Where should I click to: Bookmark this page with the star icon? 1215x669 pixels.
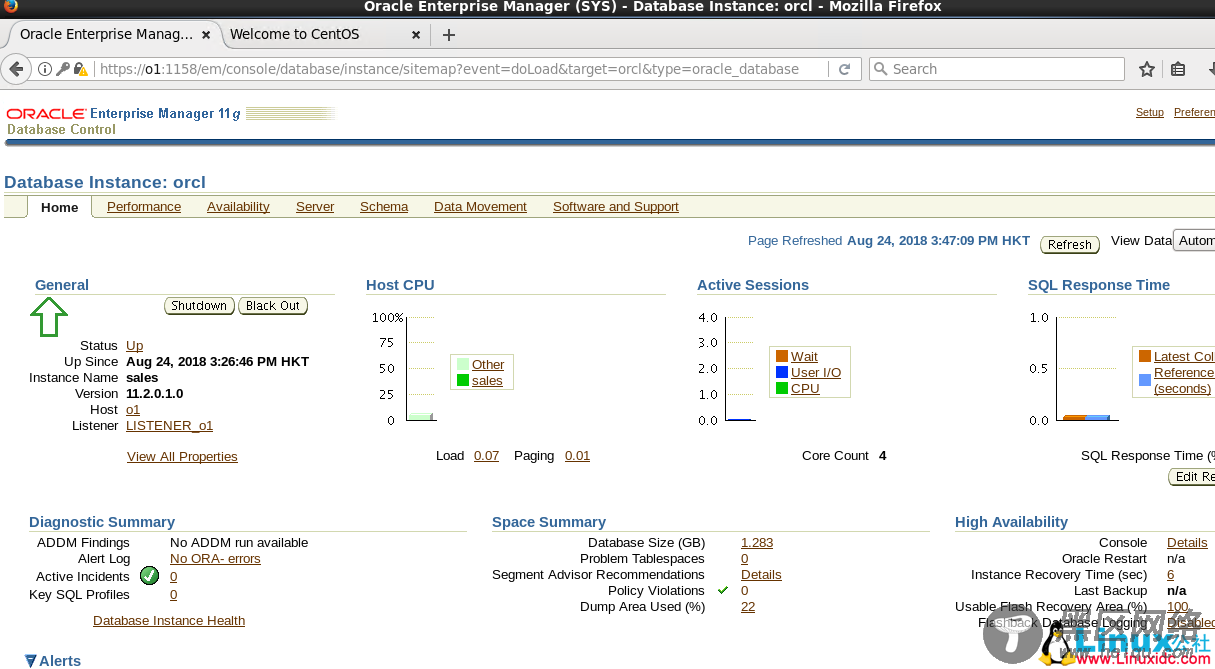pyautogui.click(x=1147, y=69)
